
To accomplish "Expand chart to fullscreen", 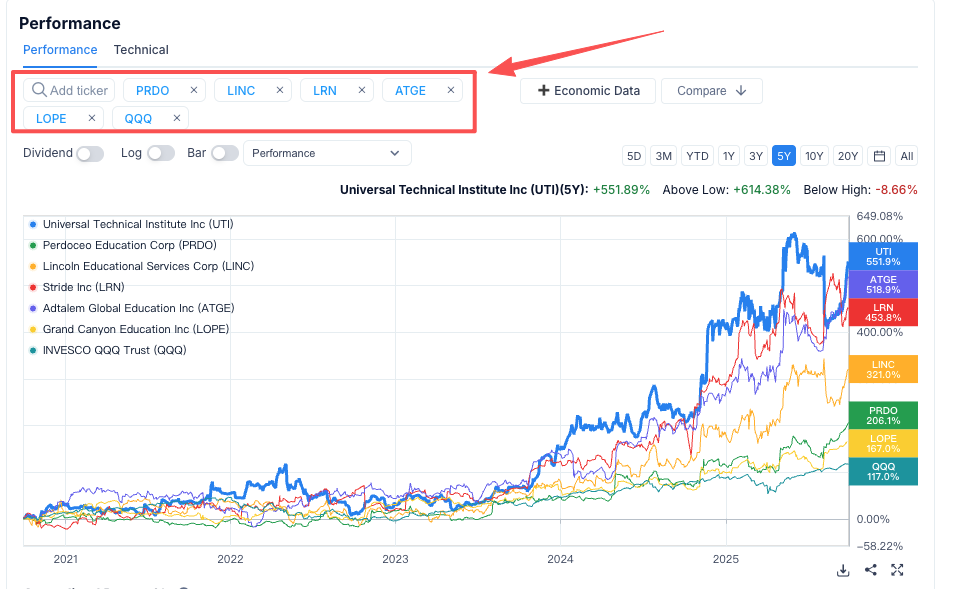I will coord(897,570).
